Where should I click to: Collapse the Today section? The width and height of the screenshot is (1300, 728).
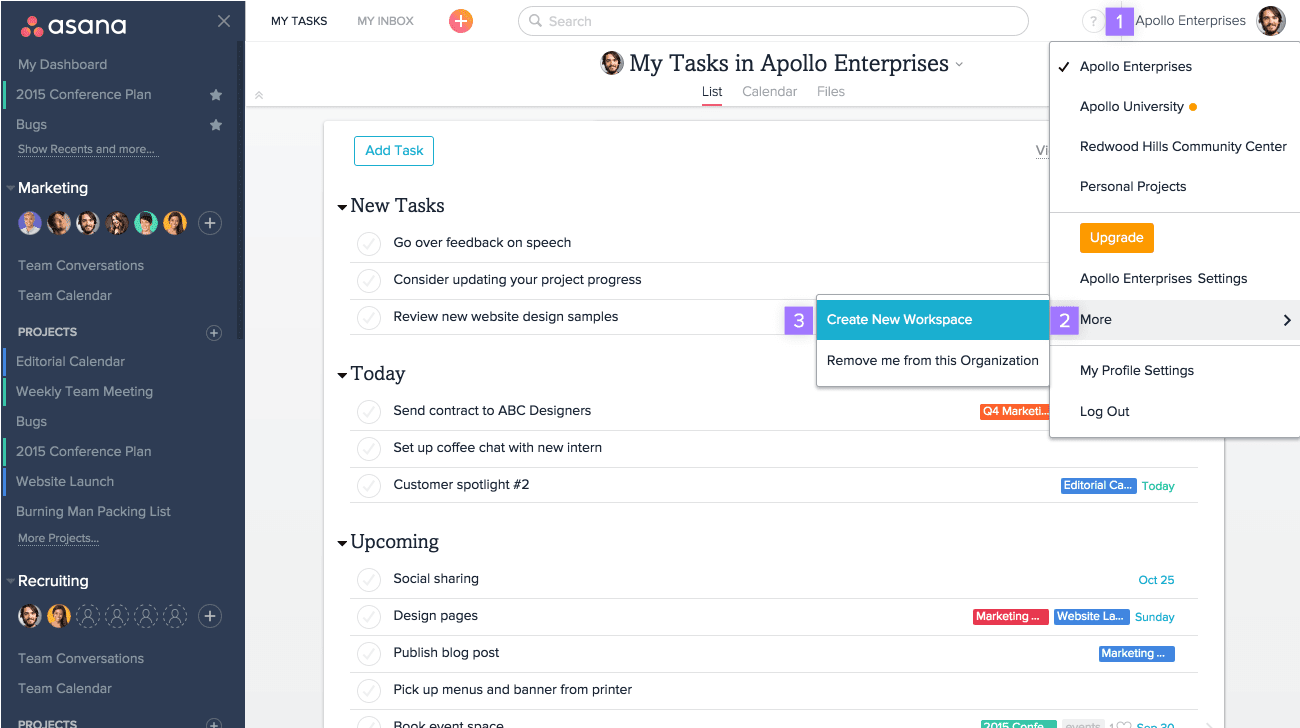[342, 375]
